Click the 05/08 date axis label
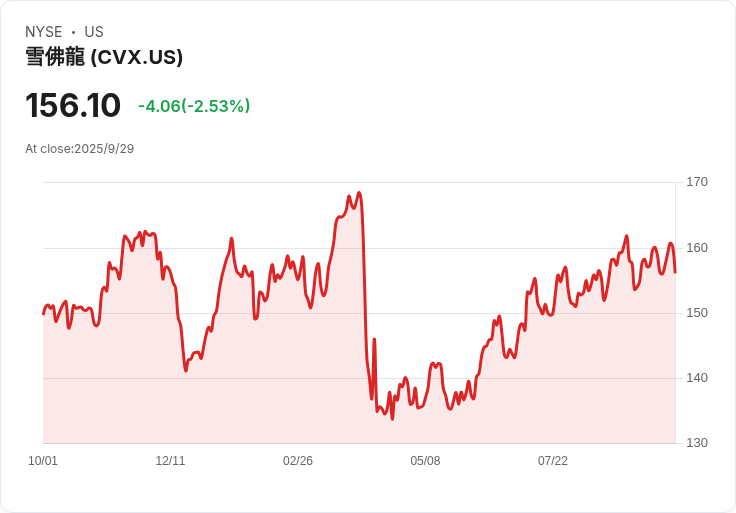Image resolution: width=736 pixels, height=513 pixels. click(425, 461)
